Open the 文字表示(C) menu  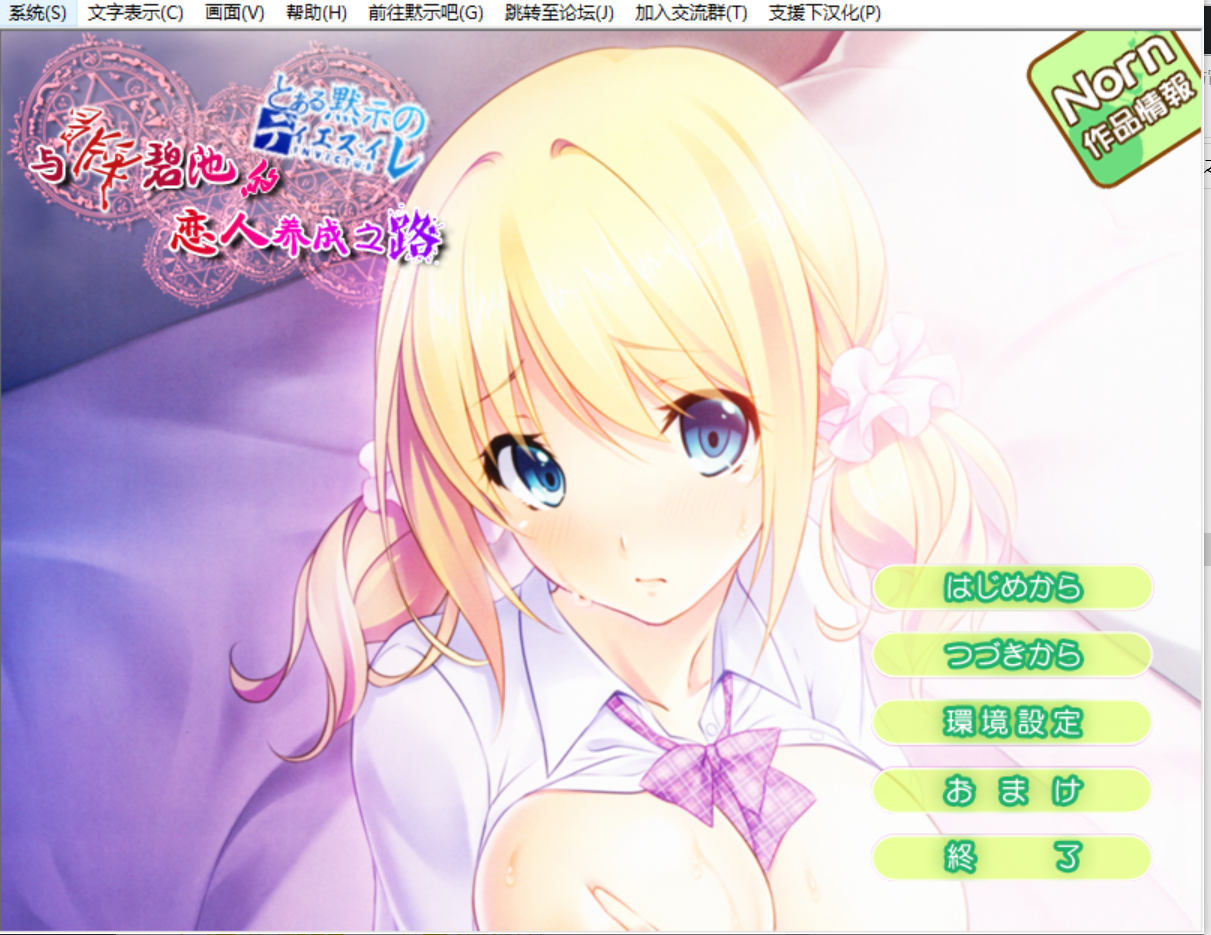point(135,13)
